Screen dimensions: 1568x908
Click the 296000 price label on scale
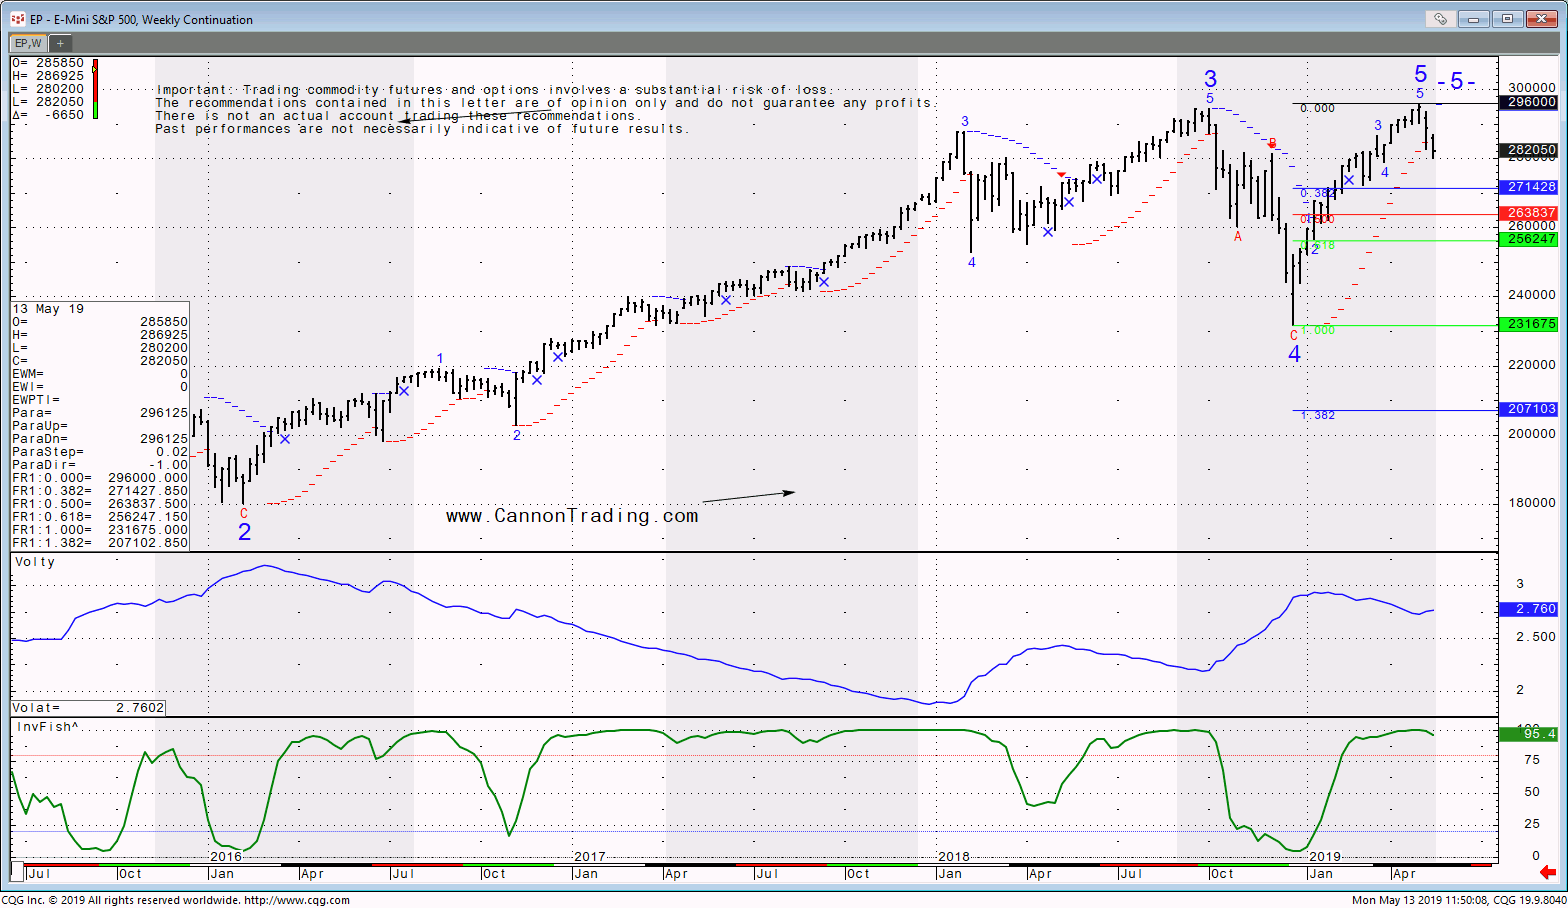point(1531,102)
